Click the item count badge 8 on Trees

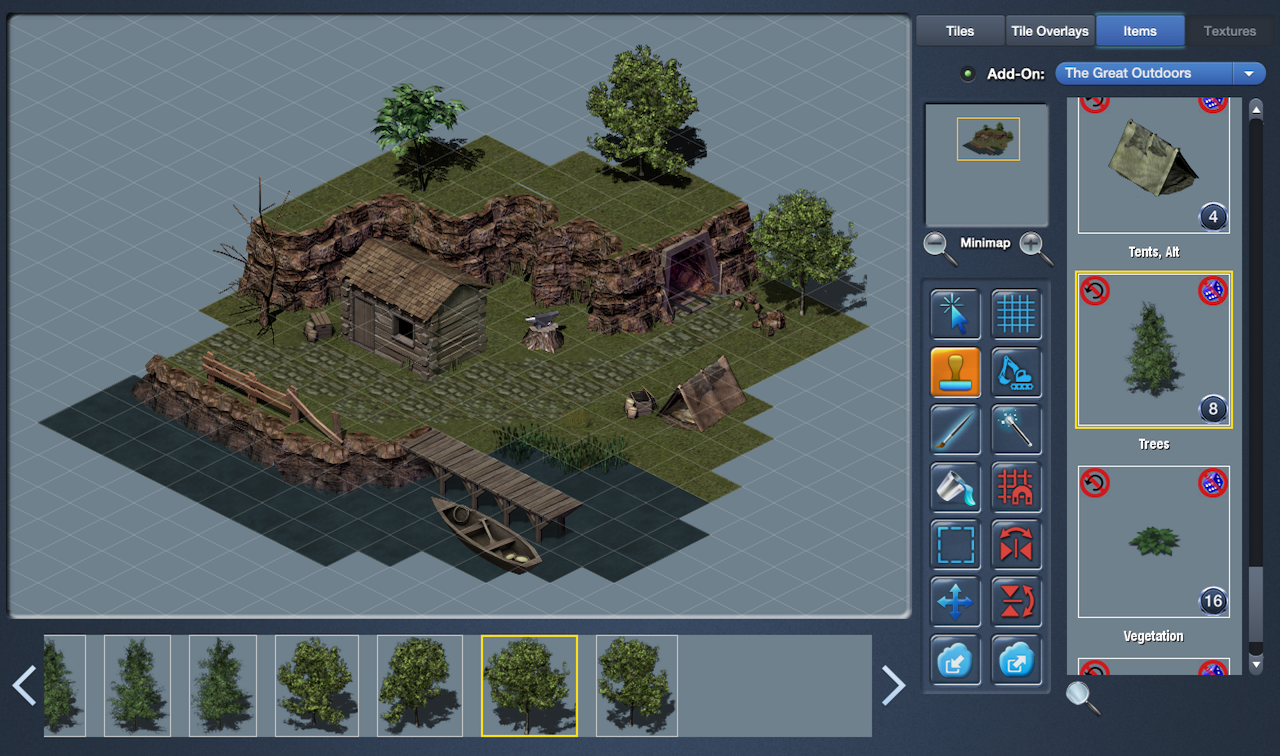(1212, 409)
